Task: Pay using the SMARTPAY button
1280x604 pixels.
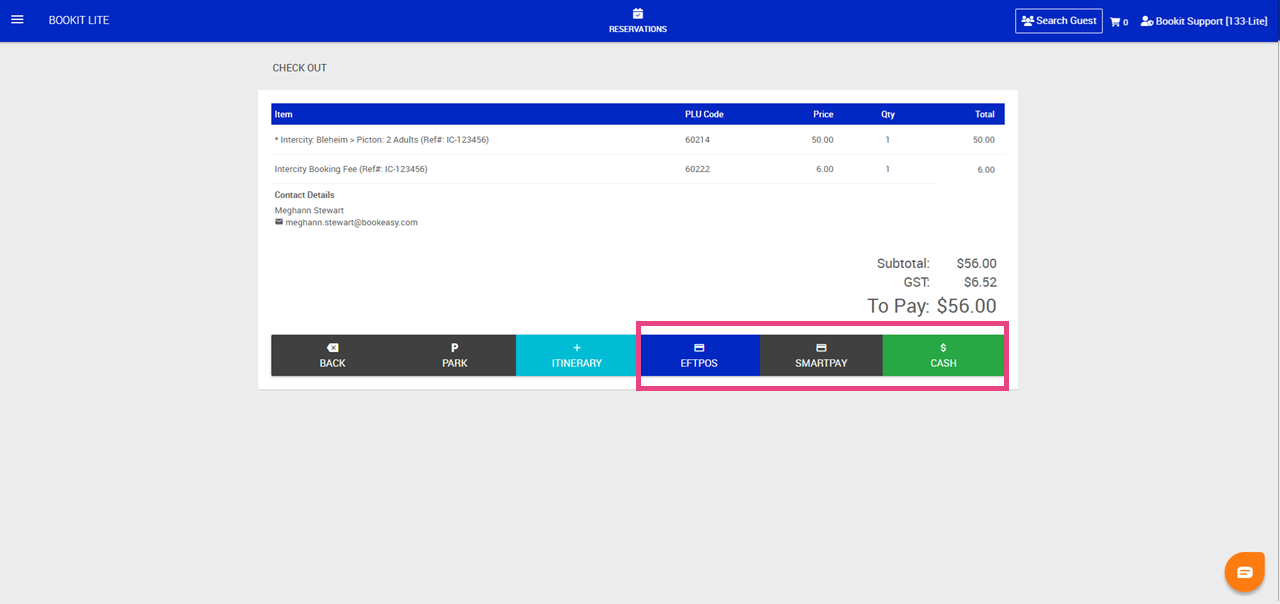Action: point(821,355)
